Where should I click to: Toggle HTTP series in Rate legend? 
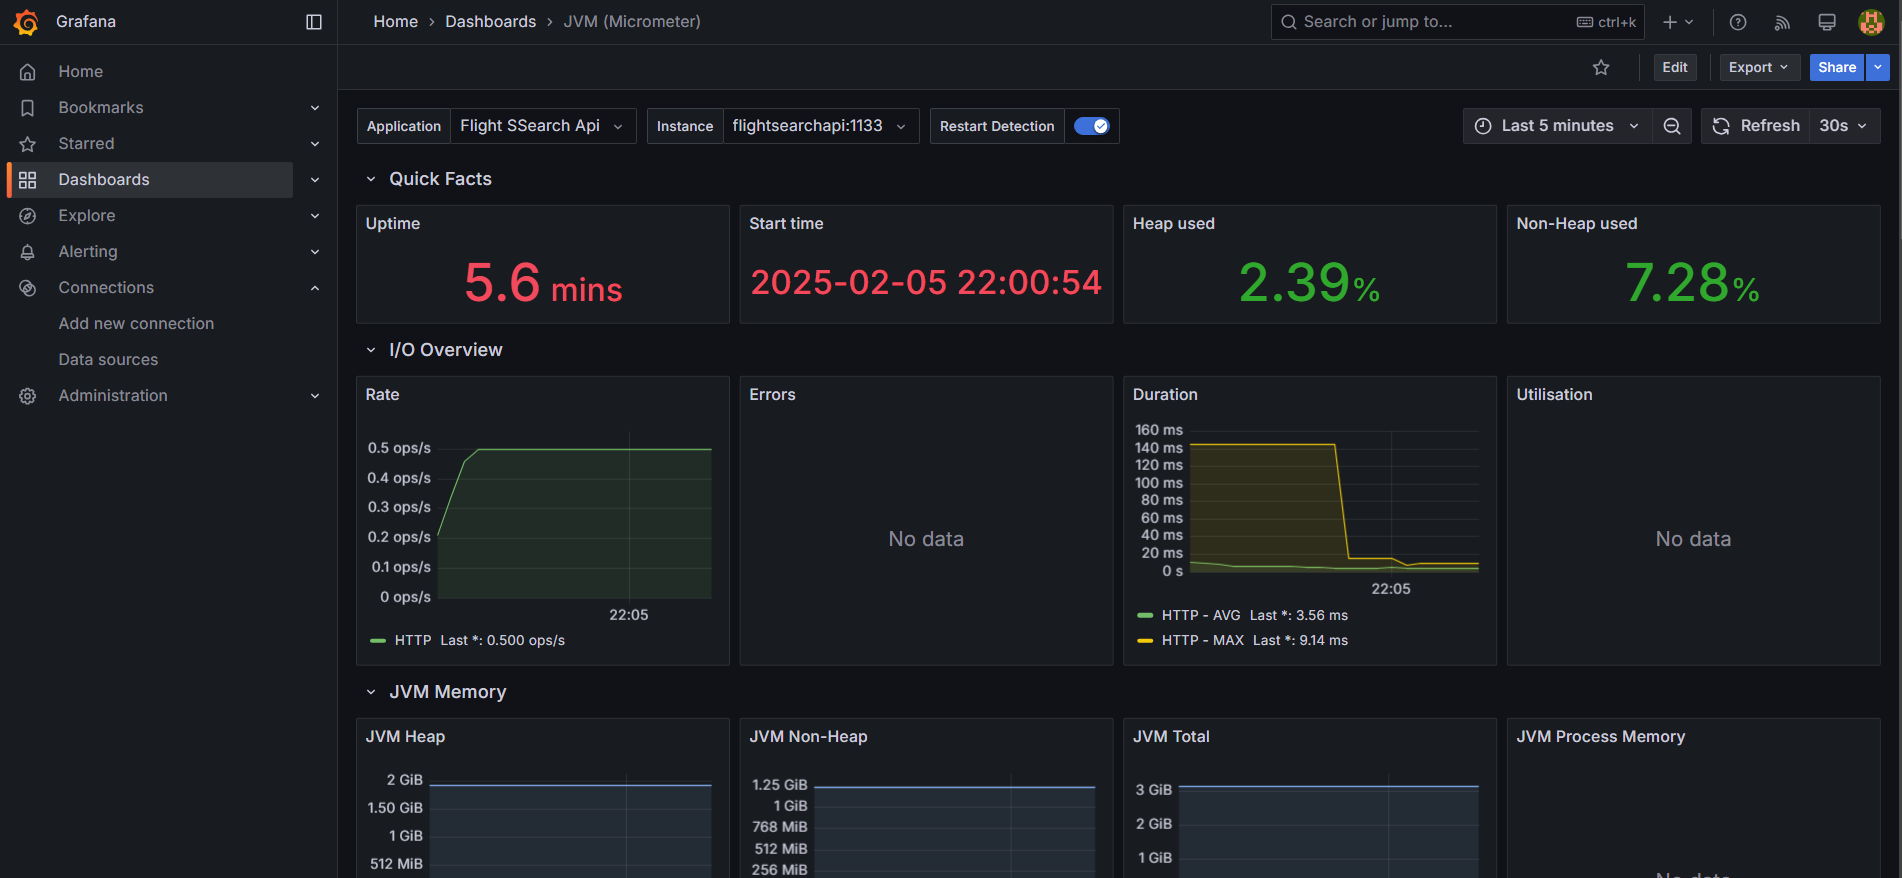click(413, 640)
